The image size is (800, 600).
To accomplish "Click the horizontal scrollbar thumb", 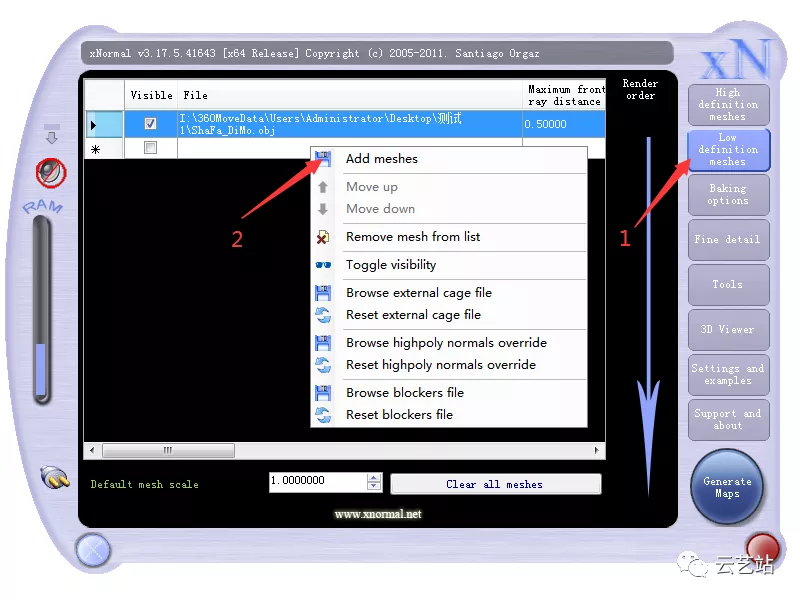I will (x=168, y=451).
